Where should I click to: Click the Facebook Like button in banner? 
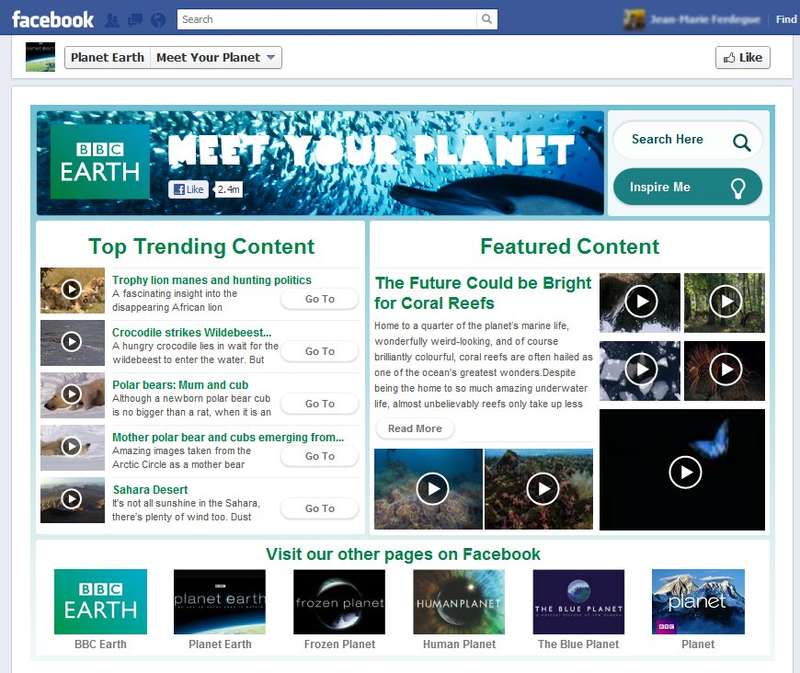188,189
